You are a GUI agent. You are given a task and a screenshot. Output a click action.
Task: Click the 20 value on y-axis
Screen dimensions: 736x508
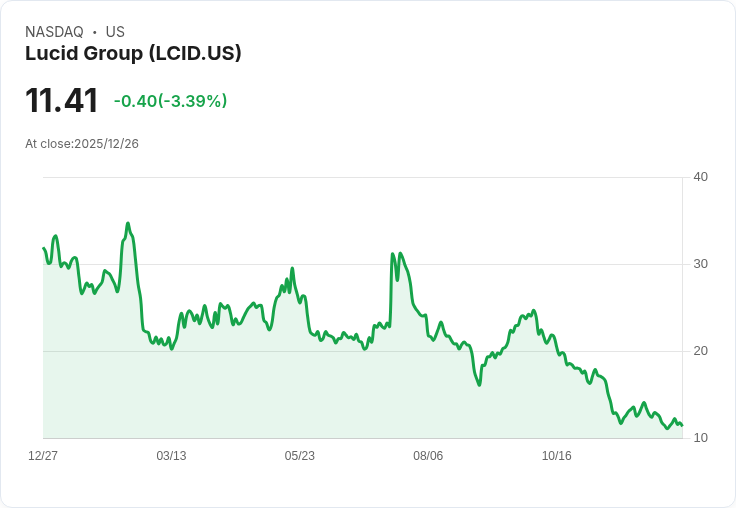click(700, 351)
